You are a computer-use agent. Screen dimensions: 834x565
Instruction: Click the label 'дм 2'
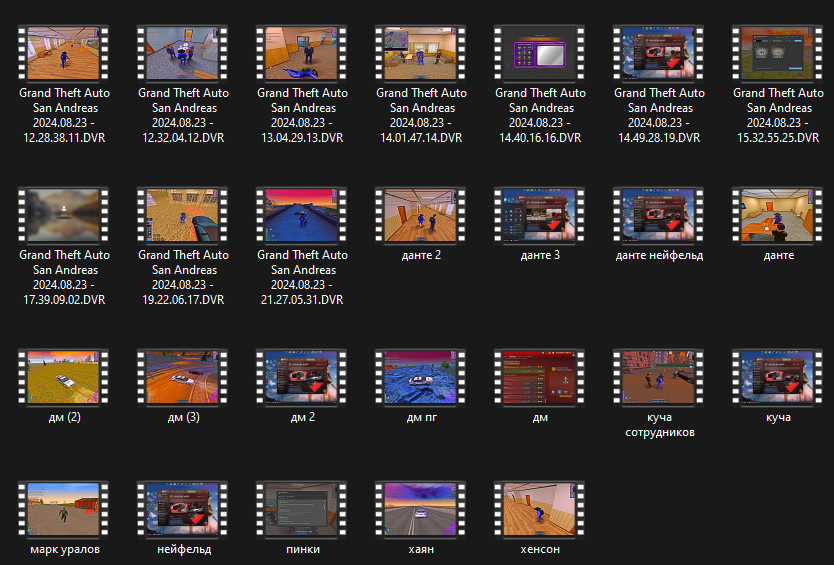pyautogui.click(x=303, y=418)
